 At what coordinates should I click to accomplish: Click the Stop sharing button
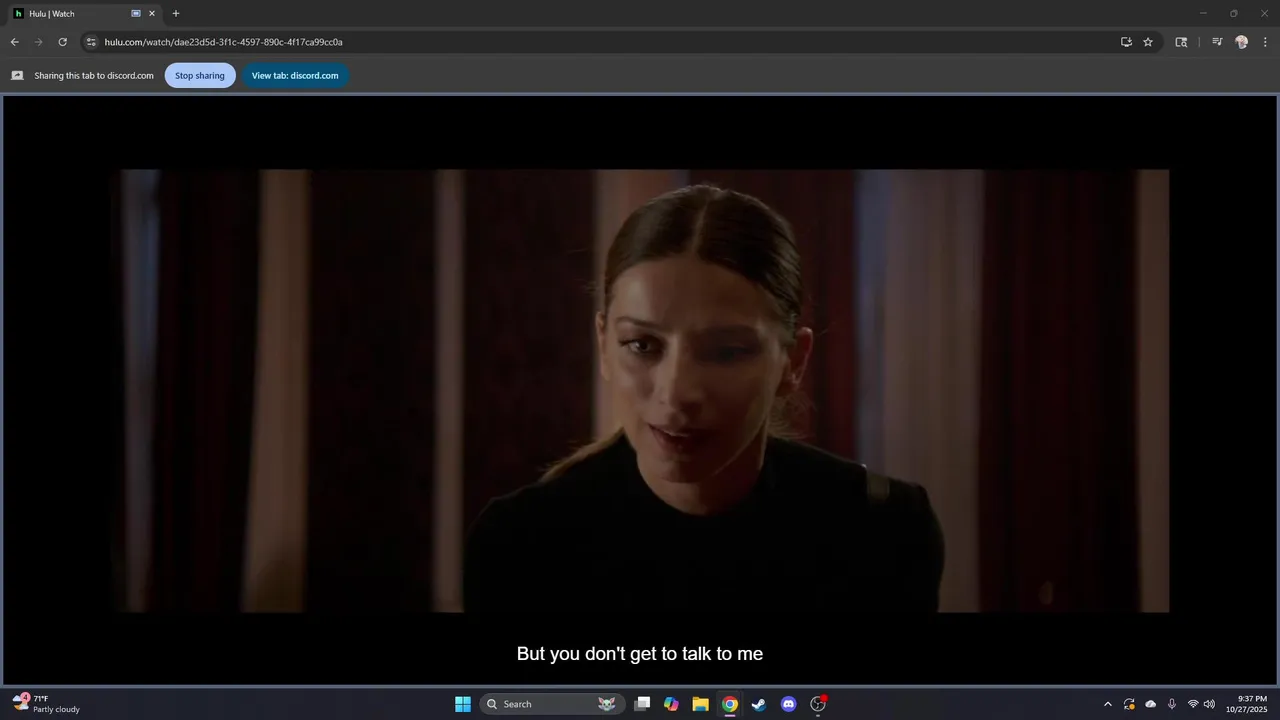[x=200, y=76]
